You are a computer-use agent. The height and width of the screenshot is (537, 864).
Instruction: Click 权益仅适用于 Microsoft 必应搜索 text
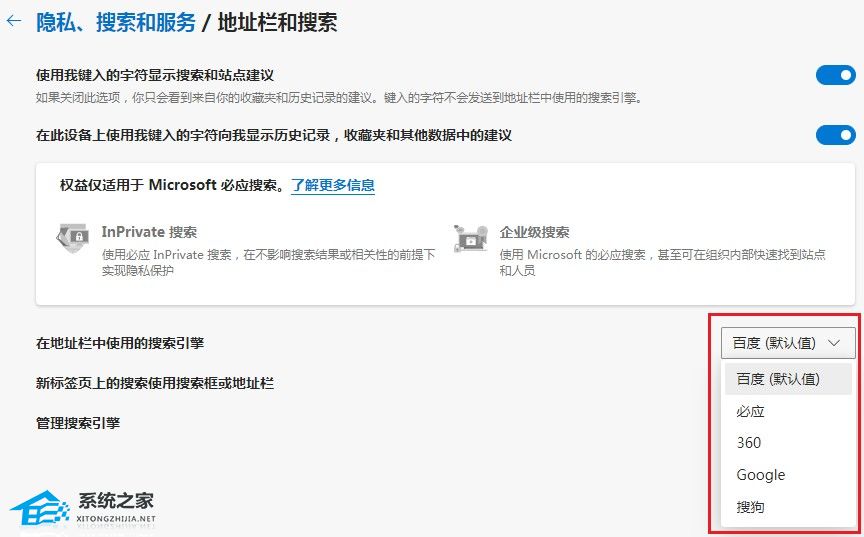point(171,185)
